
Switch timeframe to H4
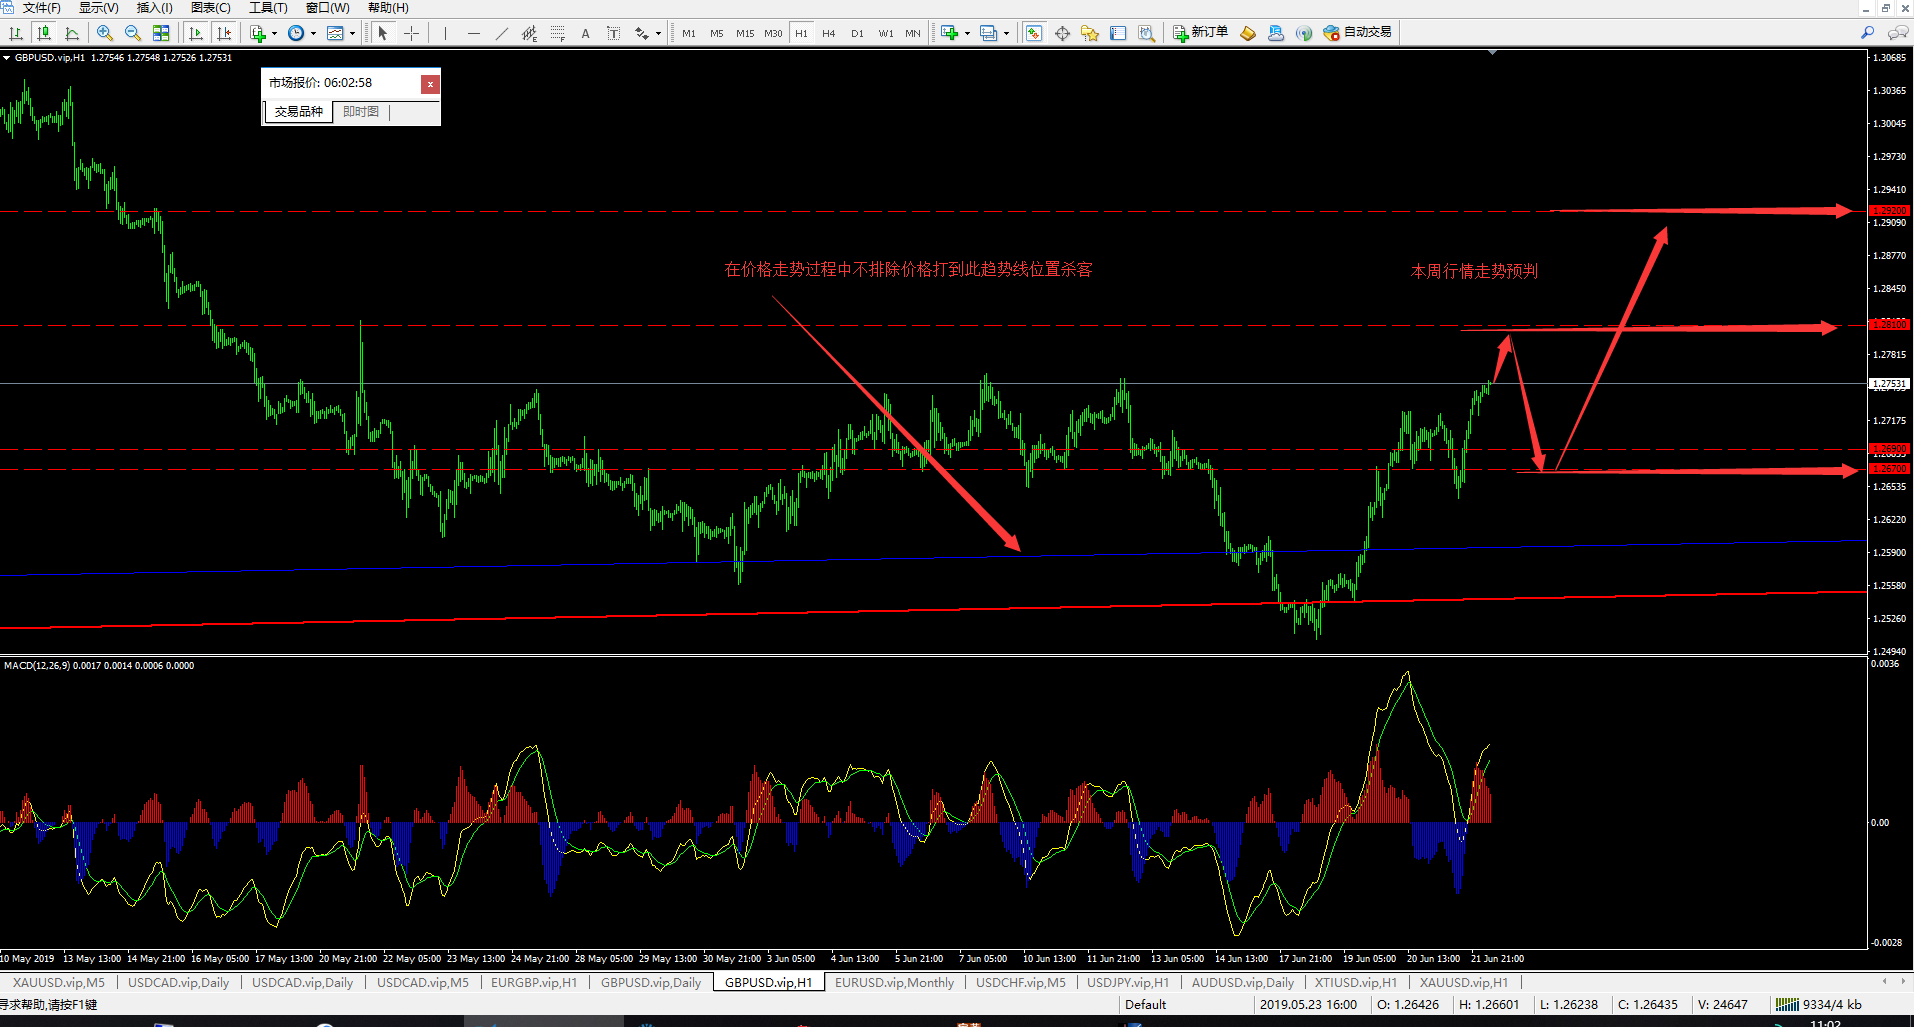(829, 33)
